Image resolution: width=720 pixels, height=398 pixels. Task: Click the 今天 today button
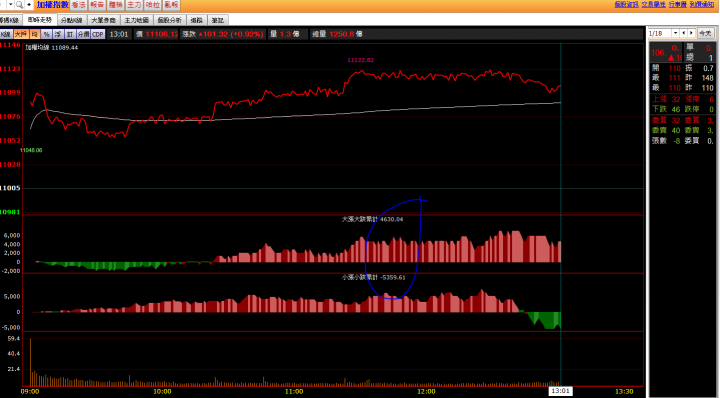705,33
